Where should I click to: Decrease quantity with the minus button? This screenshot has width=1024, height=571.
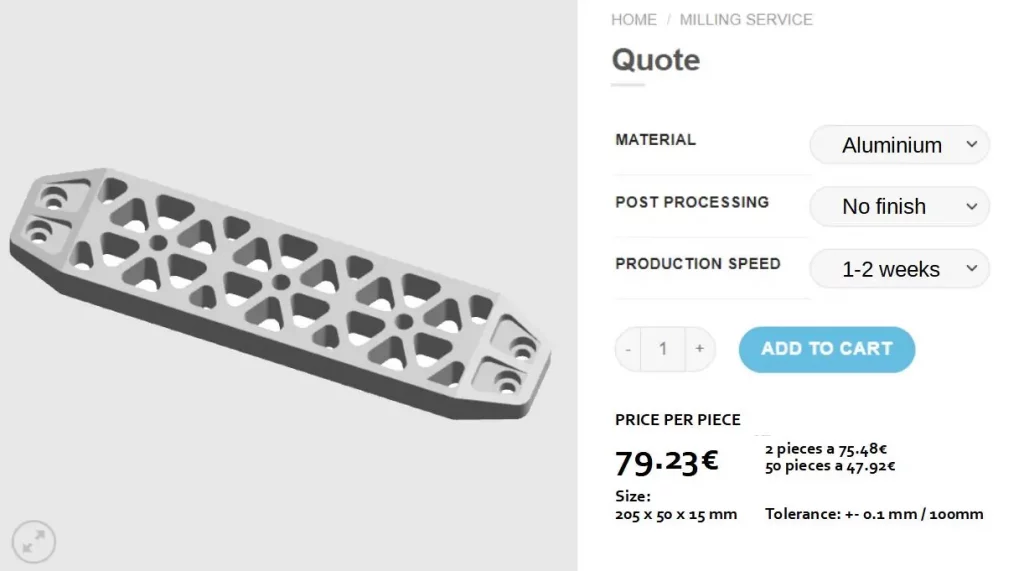pos(628,349)
